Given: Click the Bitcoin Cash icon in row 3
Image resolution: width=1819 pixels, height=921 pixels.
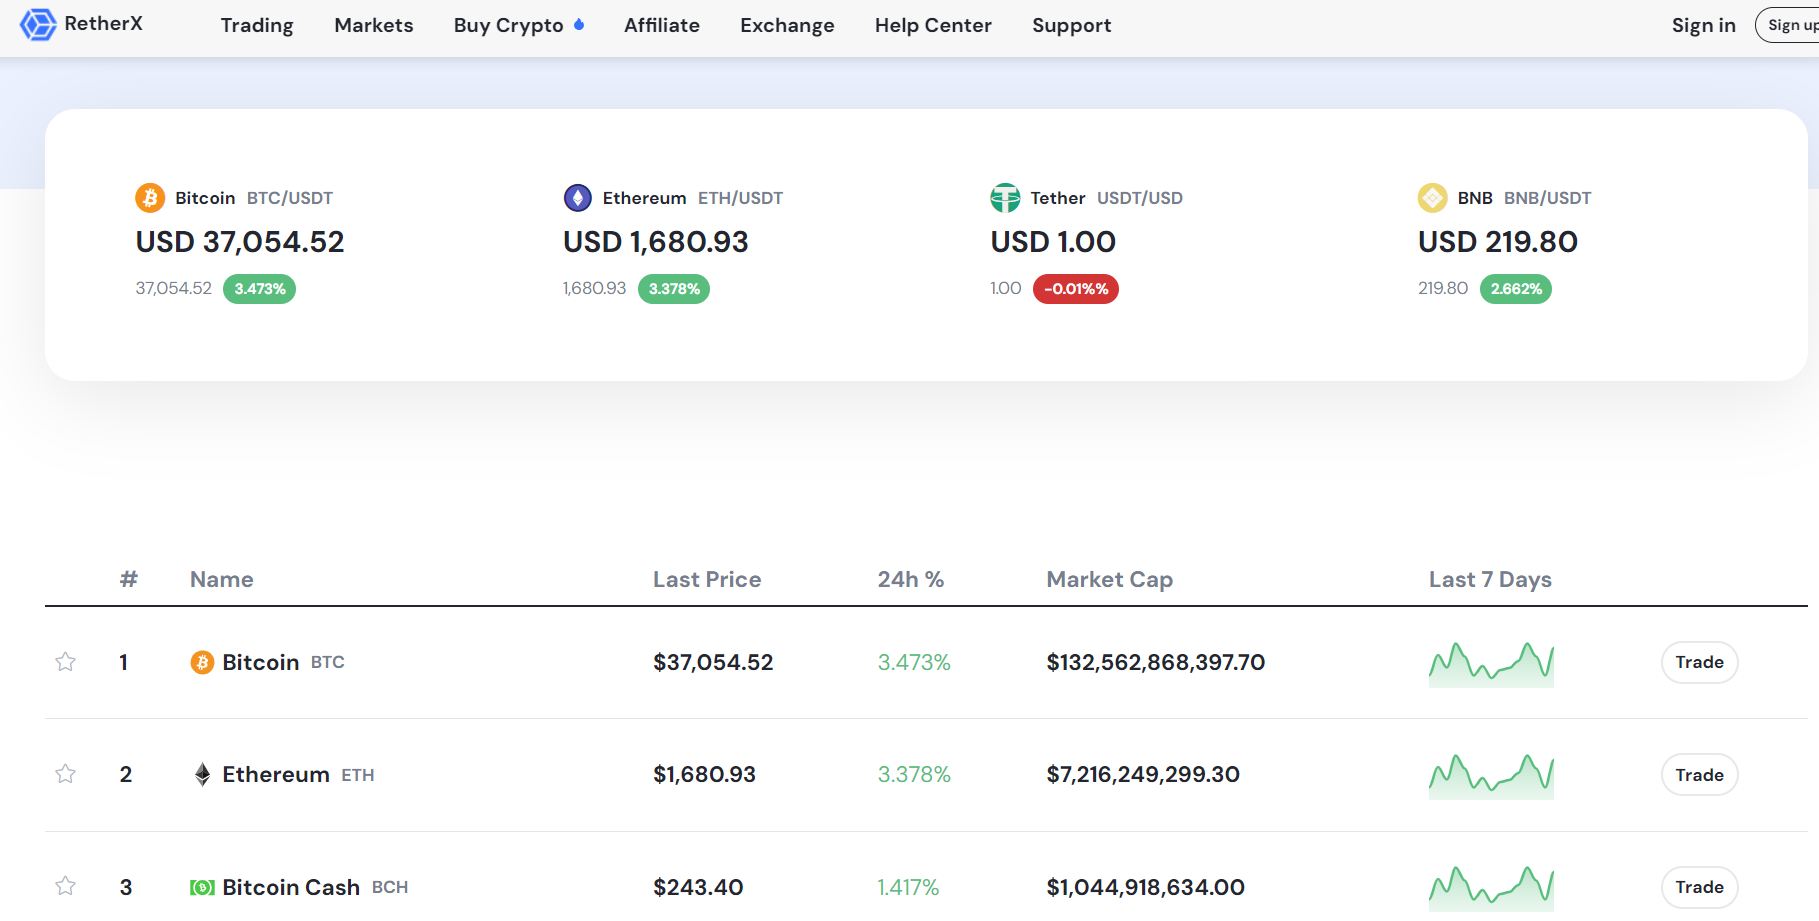Looking at the screenshot, I should [202, 887].
